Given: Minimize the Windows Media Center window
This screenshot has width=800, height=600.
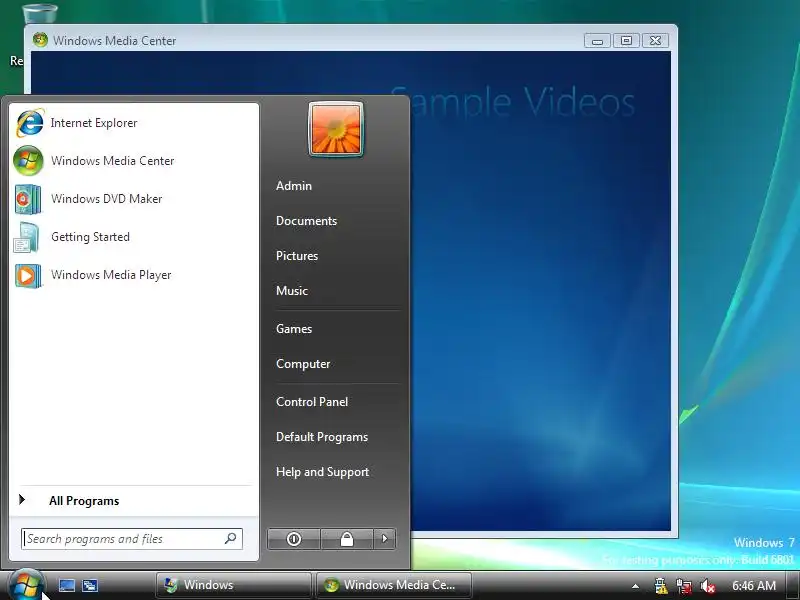Looking at the screenshot, I should pyautogui.click(x=597, y=40).
